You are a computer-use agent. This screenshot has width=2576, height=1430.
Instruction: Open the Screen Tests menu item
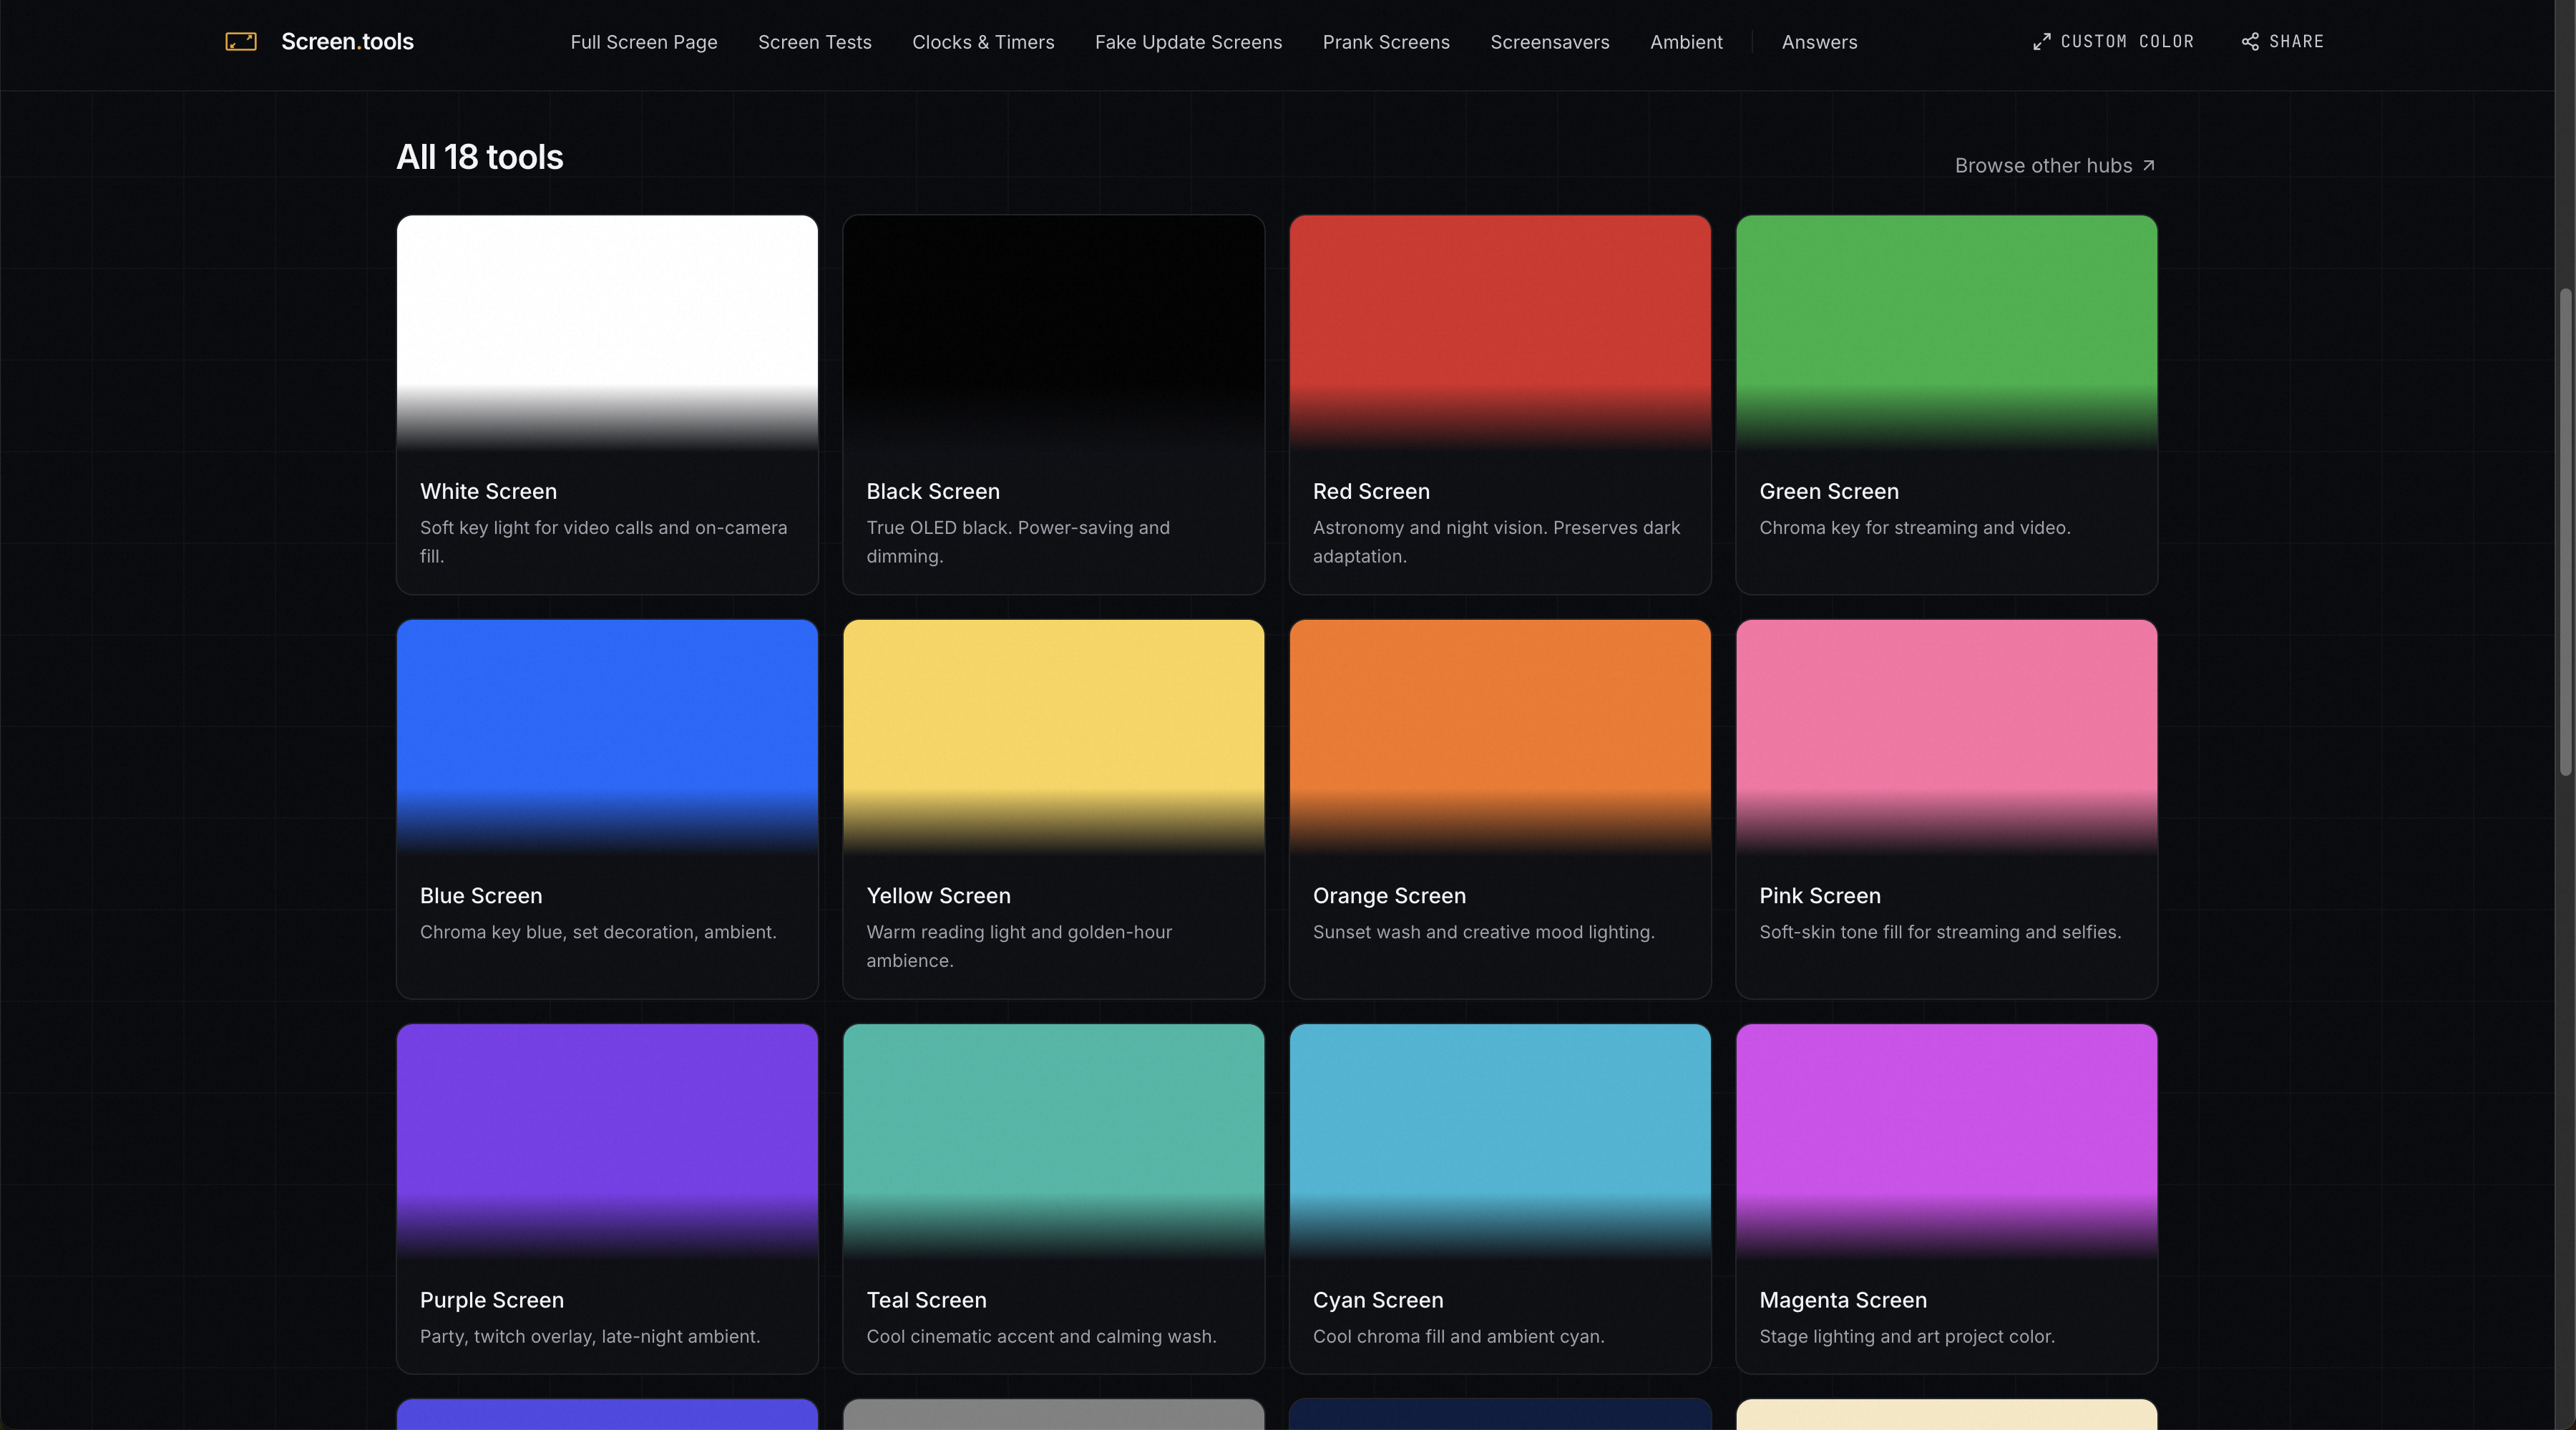[x=815, y=42]
